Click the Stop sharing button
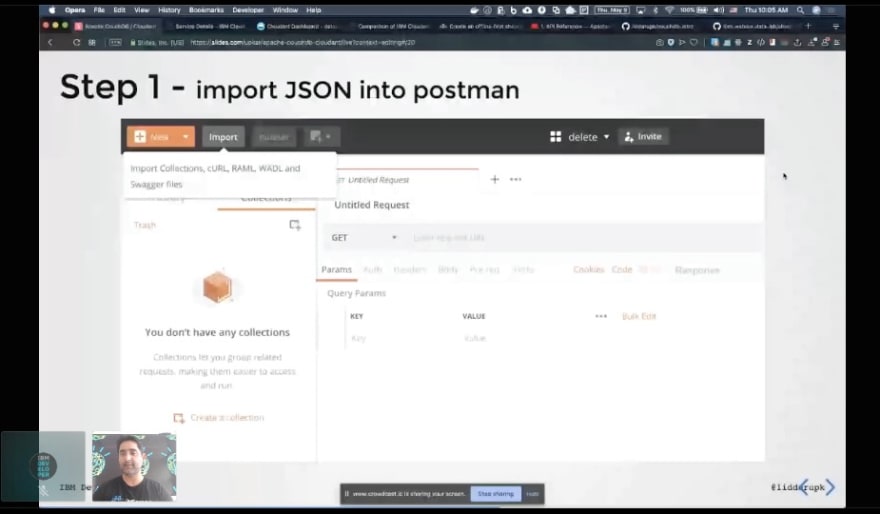The image size is (880, 514). coord(496,494)
